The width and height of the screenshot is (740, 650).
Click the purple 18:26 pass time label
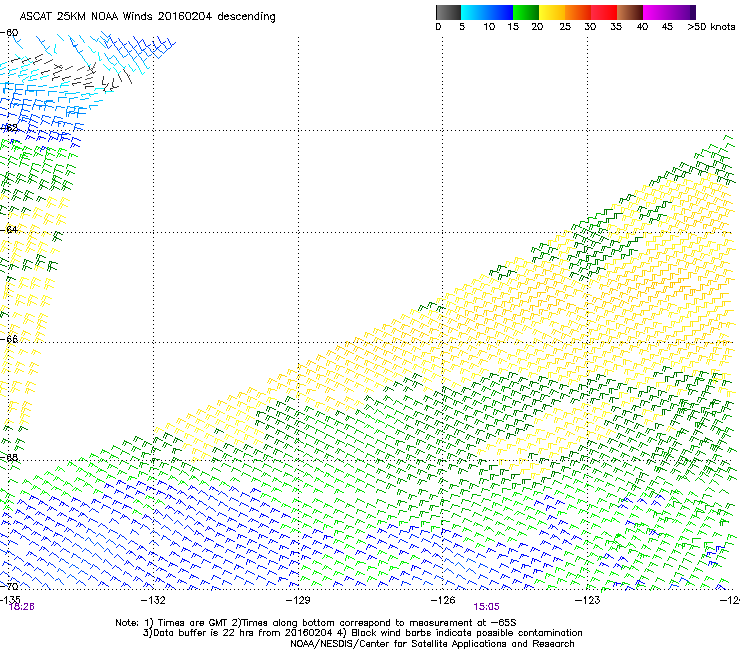coord(22,607)
